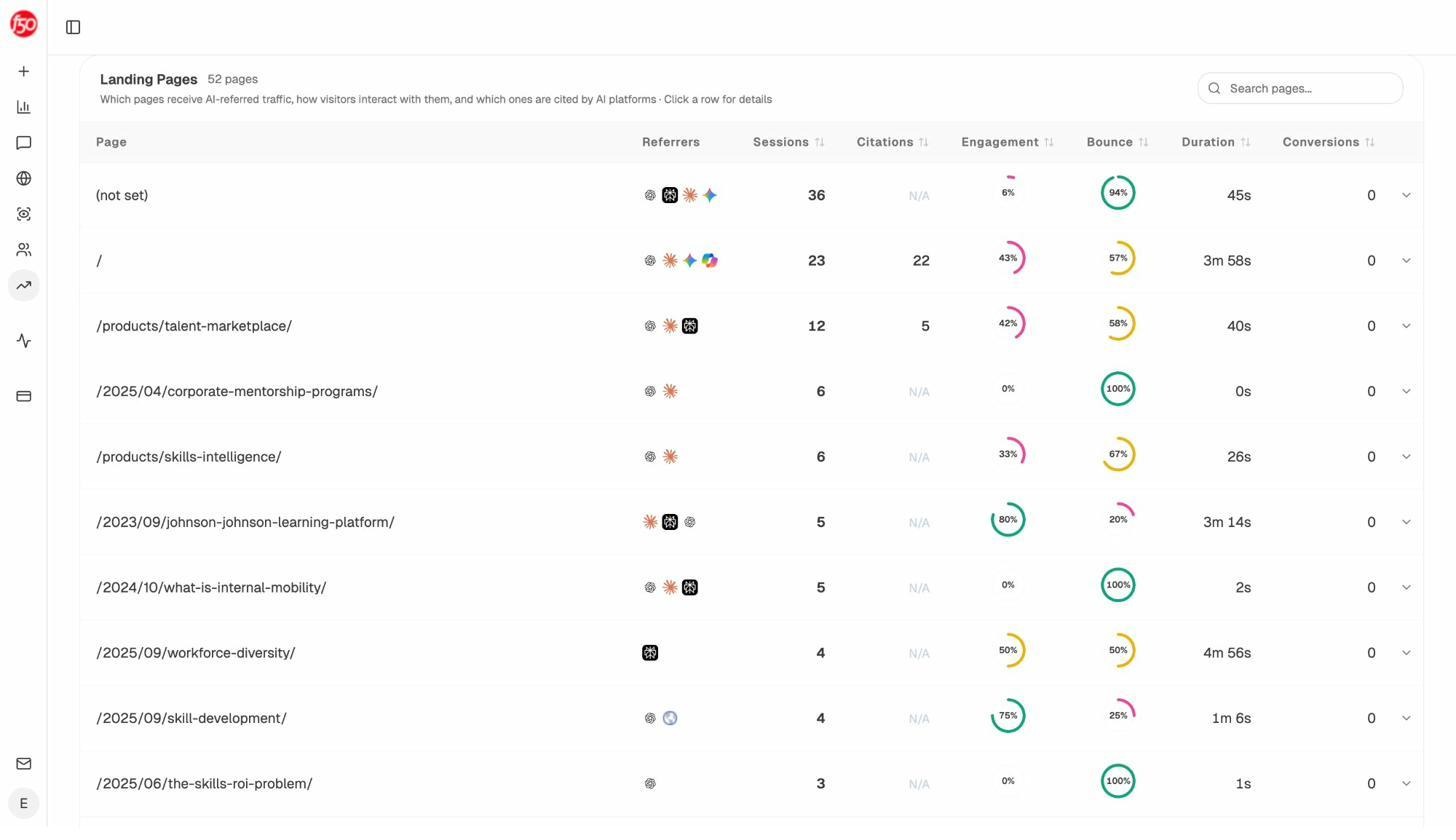Expand details for the /products/talent-marketplace/ row

point(1407,326)
